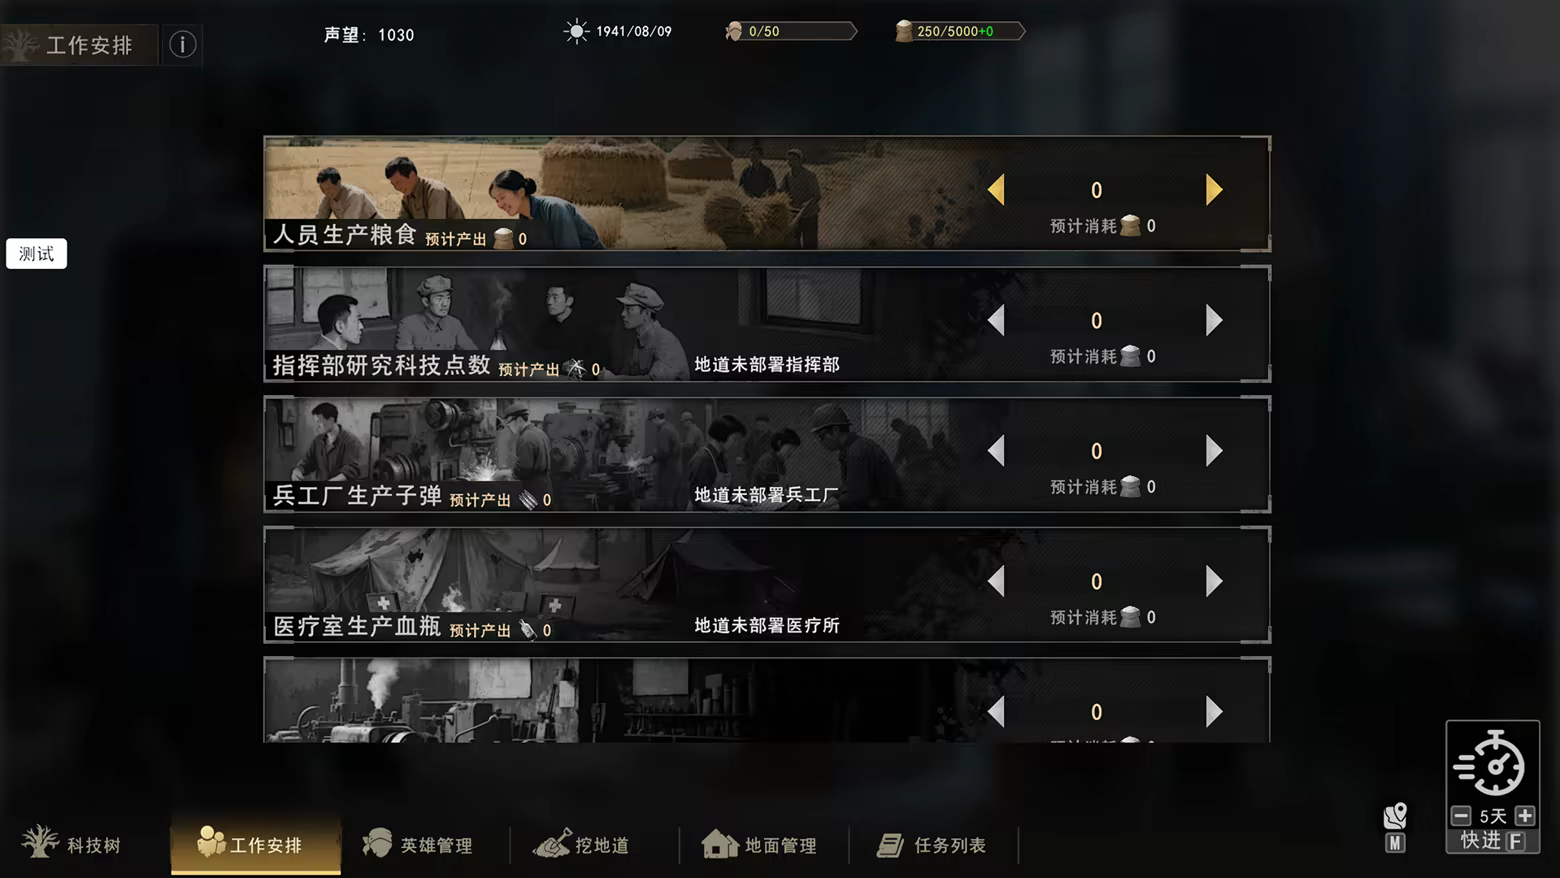Open the 科技树 tech tree tab
The height and width of the screenshot is (878, 1560).
71,844
